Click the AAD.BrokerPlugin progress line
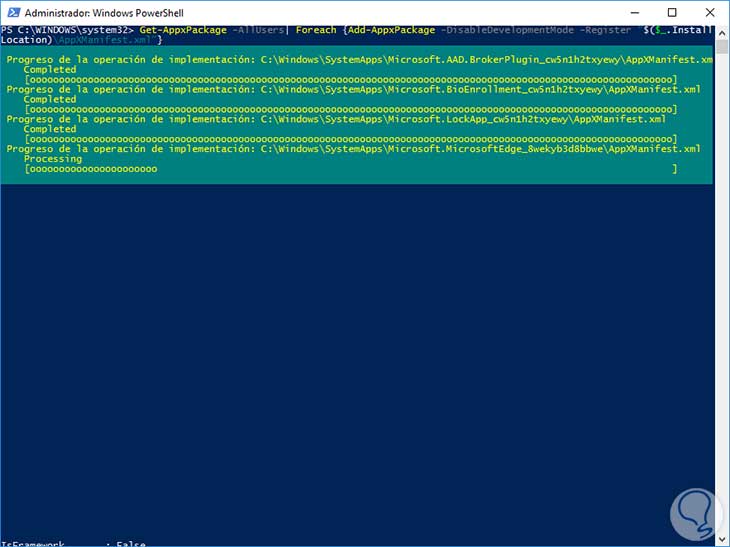This screenshot has width=730, height=547. (359, 60)
